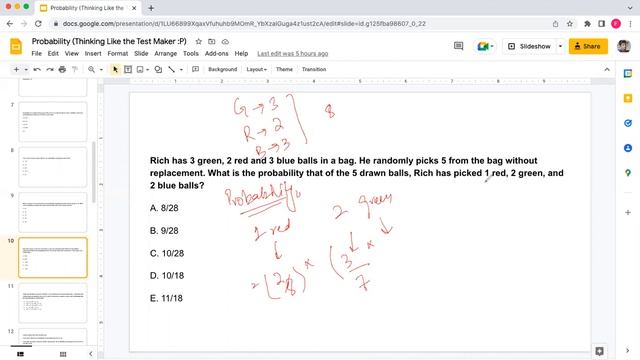
Task: Open the Add-ons menu
Action: click(216, 53)
